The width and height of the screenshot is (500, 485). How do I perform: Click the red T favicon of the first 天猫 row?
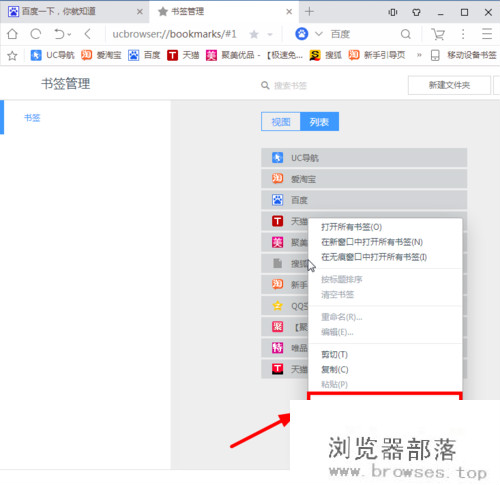pyautogui.click(x=277, y=221)
